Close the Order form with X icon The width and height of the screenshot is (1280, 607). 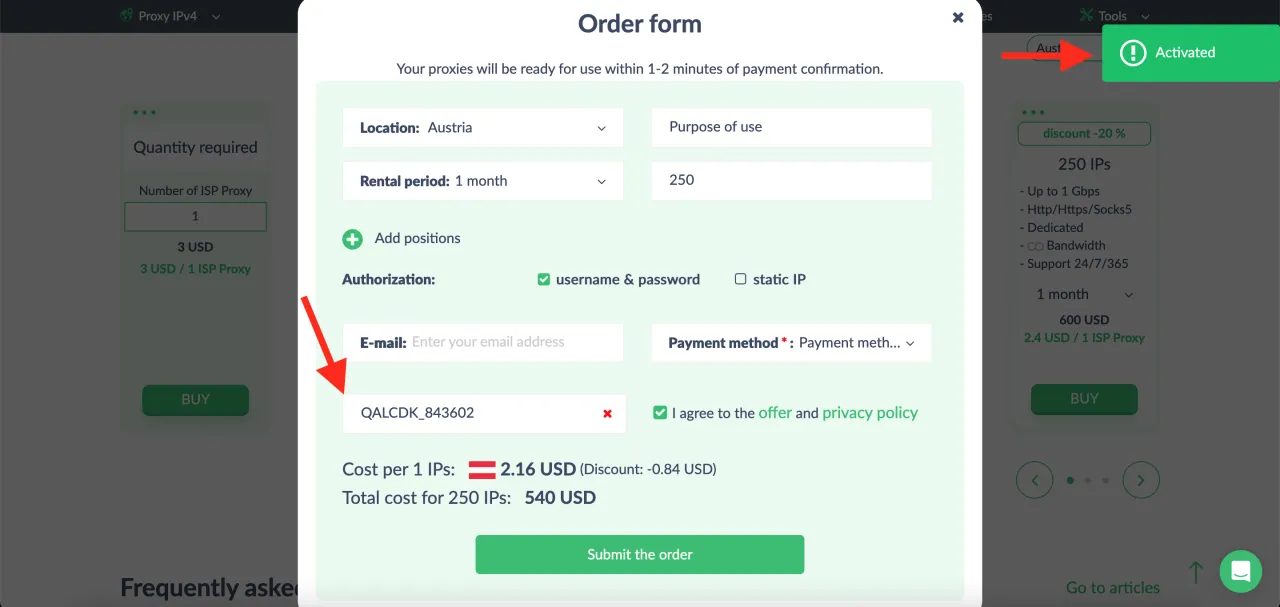click(x=958, y=17)
